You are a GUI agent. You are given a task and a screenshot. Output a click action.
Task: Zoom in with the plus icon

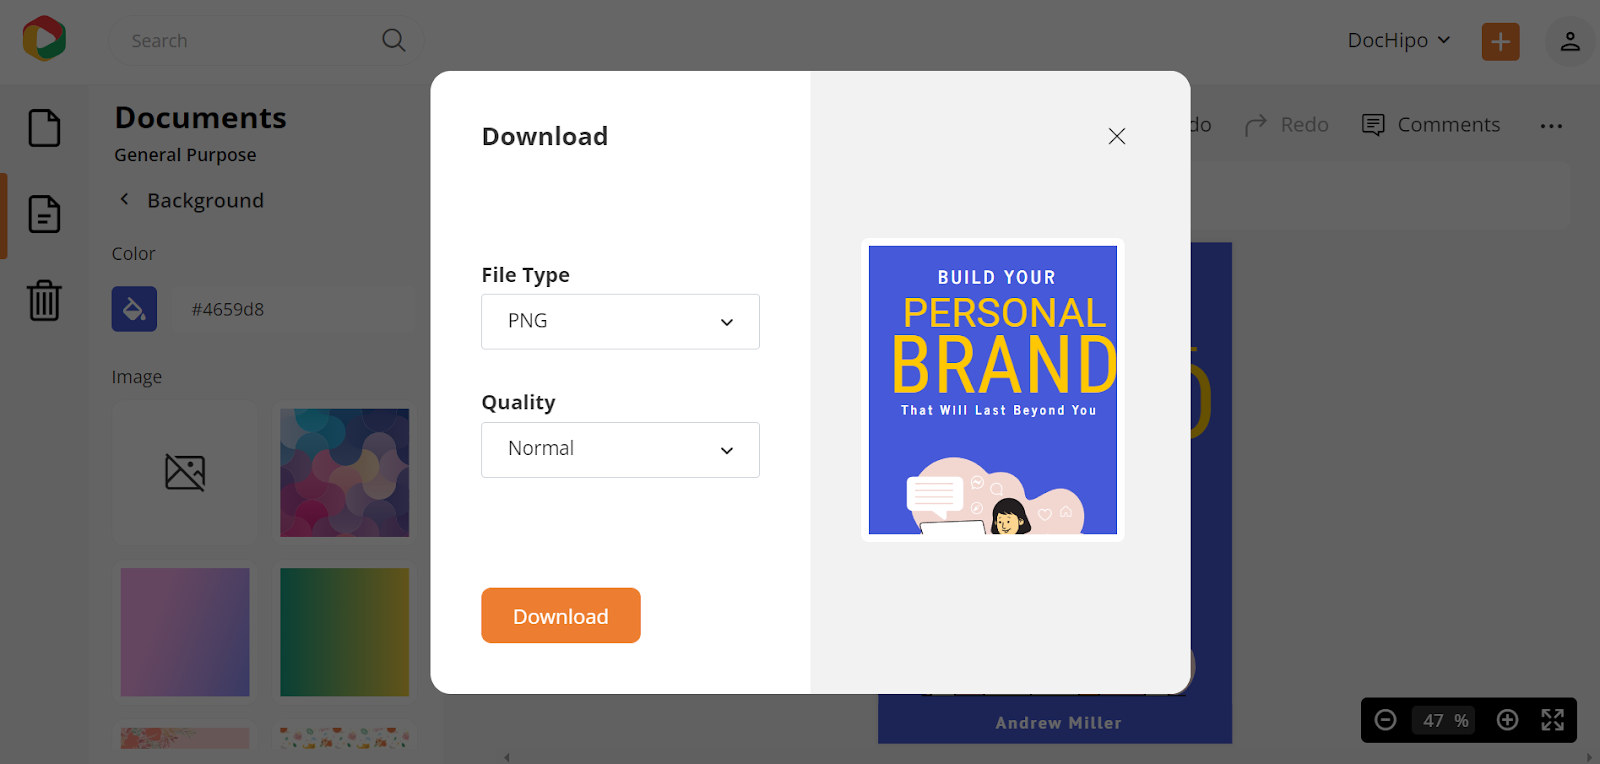(1507, 720)
